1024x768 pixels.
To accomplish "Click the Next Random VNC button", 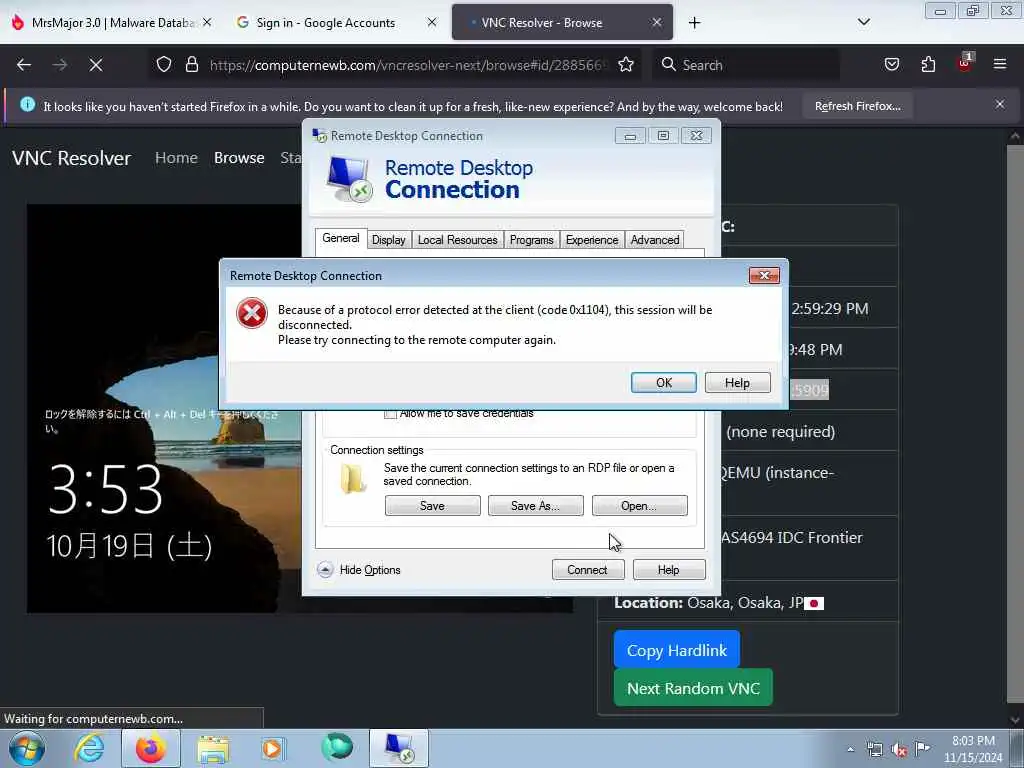I will (693, 688).
